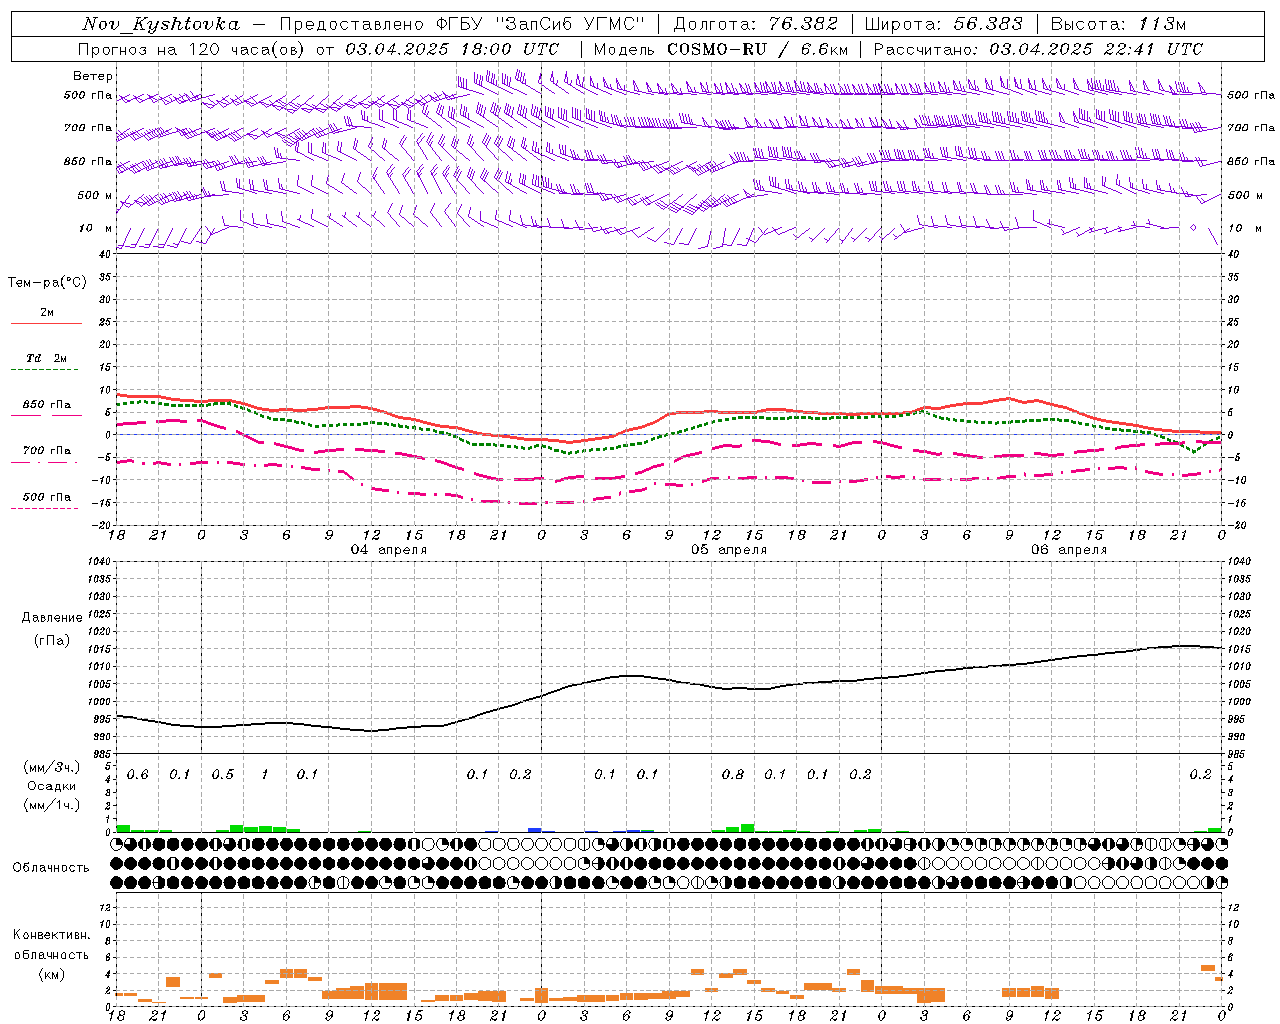
Task: Click the 700 гПа temperature legend entry
Action: tap(46, 451)
